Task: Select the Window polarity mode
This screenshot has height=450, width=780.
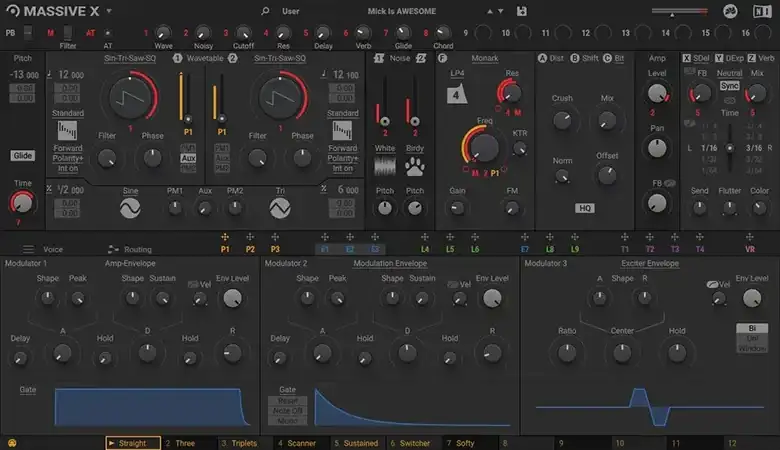Action: 752,349
